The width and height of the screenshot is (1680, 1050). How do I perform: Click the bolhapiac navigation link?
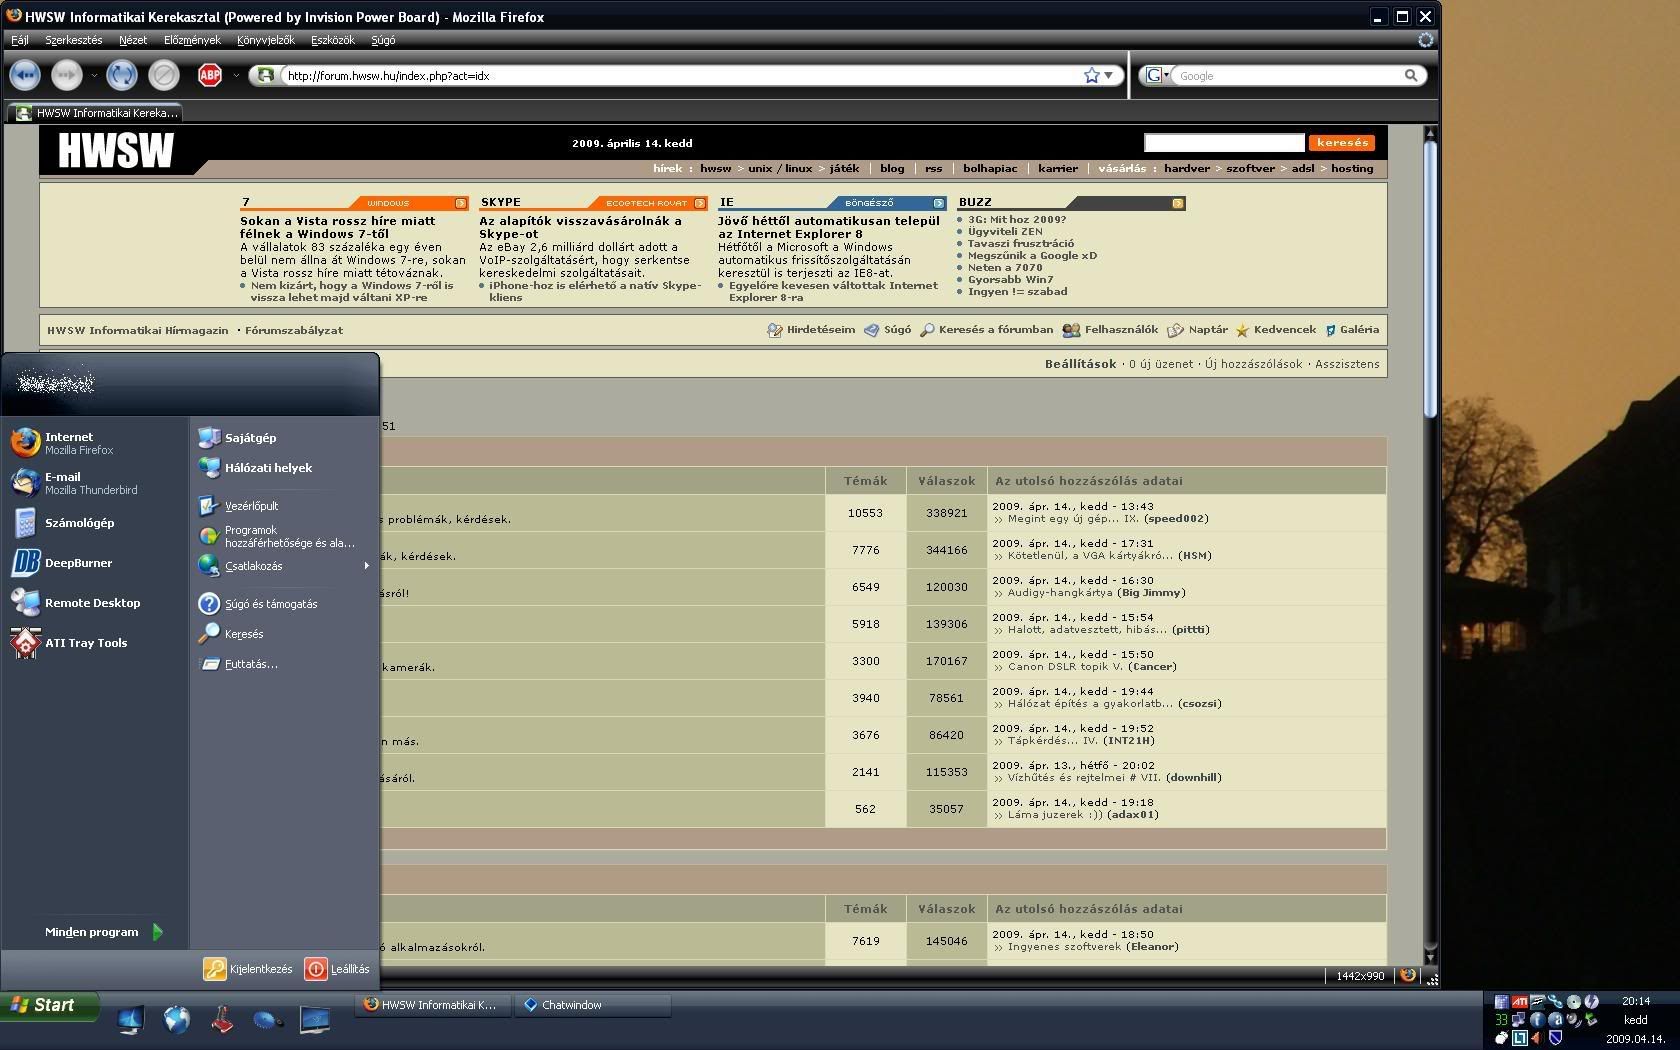[x=990, y=168]
